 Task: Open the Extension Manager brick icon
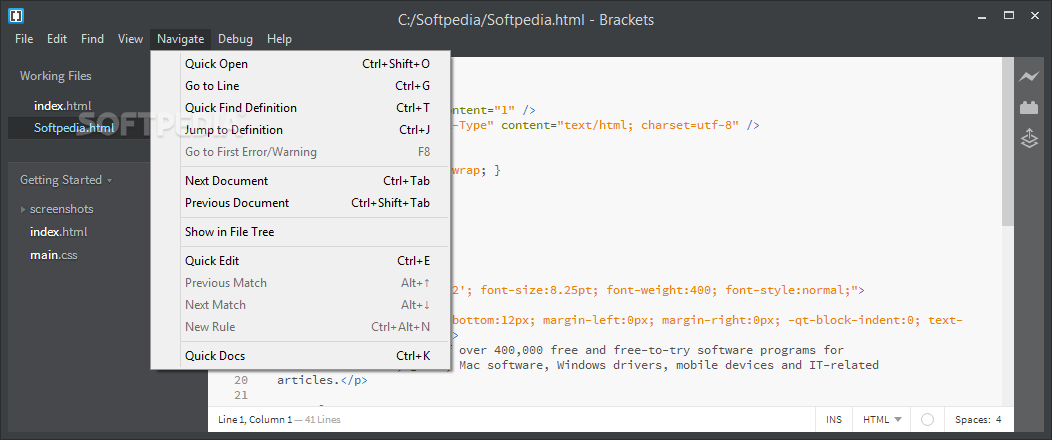click(1029, 107)
